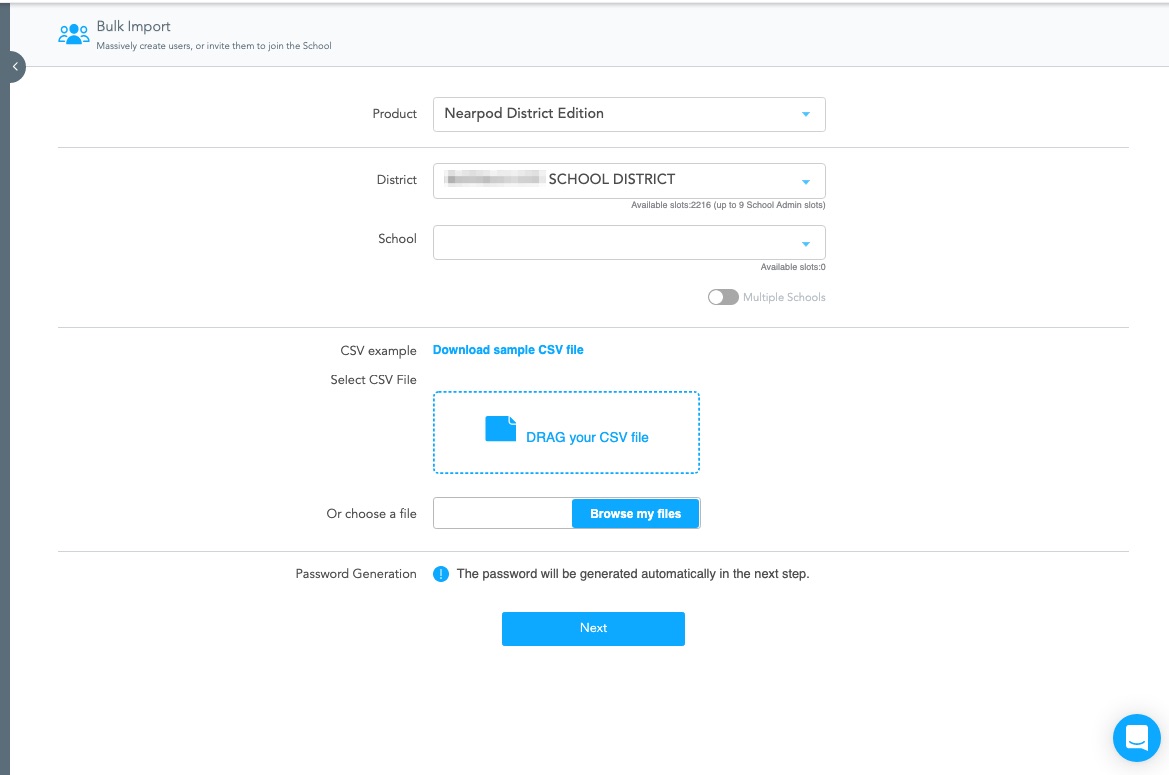Viewport: 1169px width, 775px height.
Task: Expand the collapsed sidebar with chevron
Action: (x=15, y=67)
